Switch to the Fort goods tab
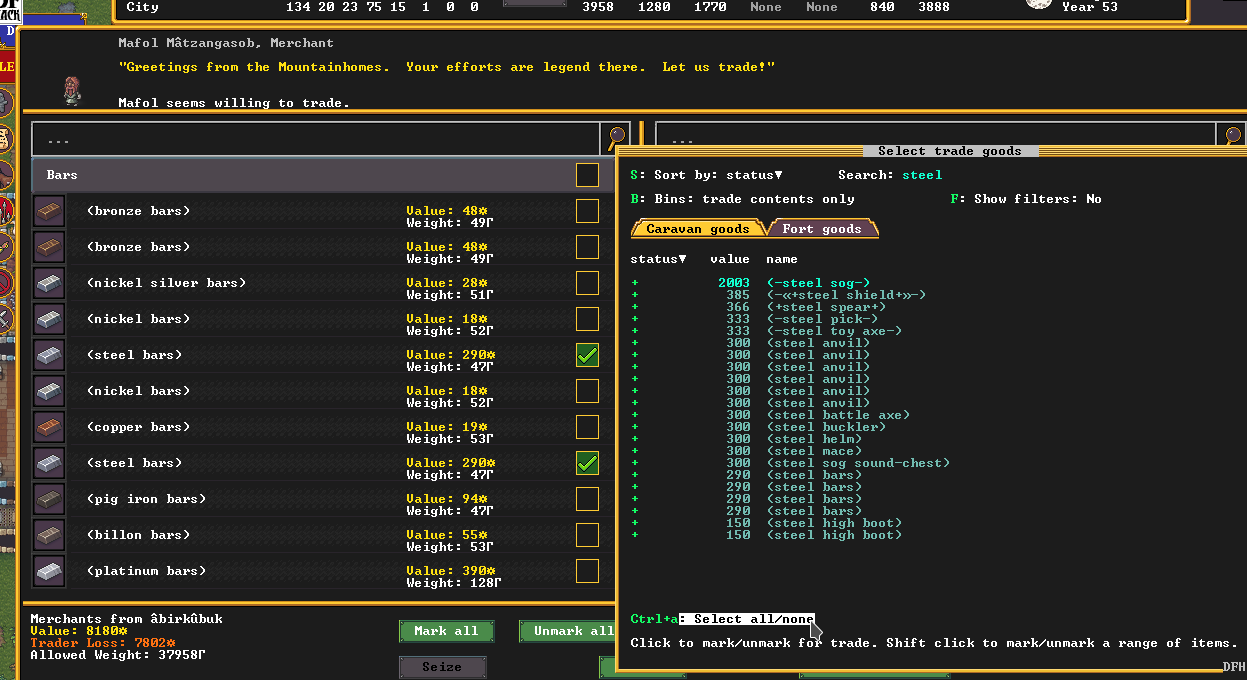 coord(822,229)
